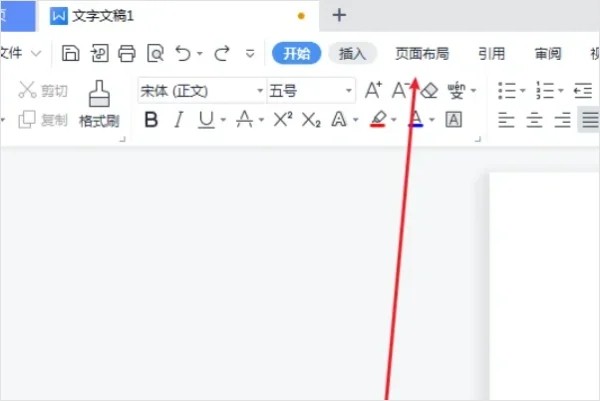This screenshot has height=401, width=600.
Task: Toggle justified text alignment
Action: click(589, 120)
